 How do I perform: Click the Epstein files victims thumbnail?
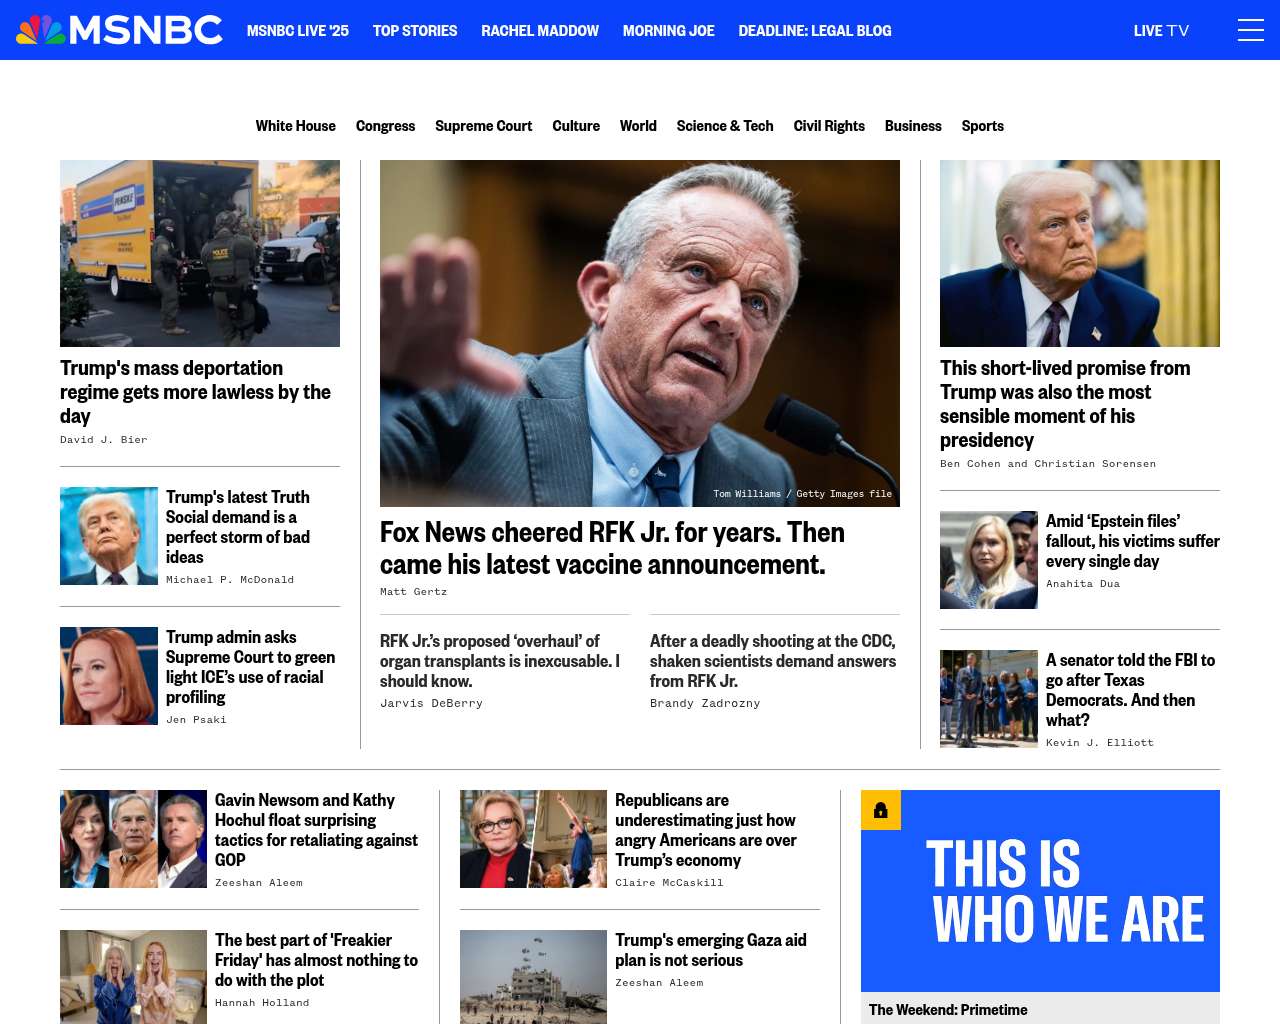(989, 560)
